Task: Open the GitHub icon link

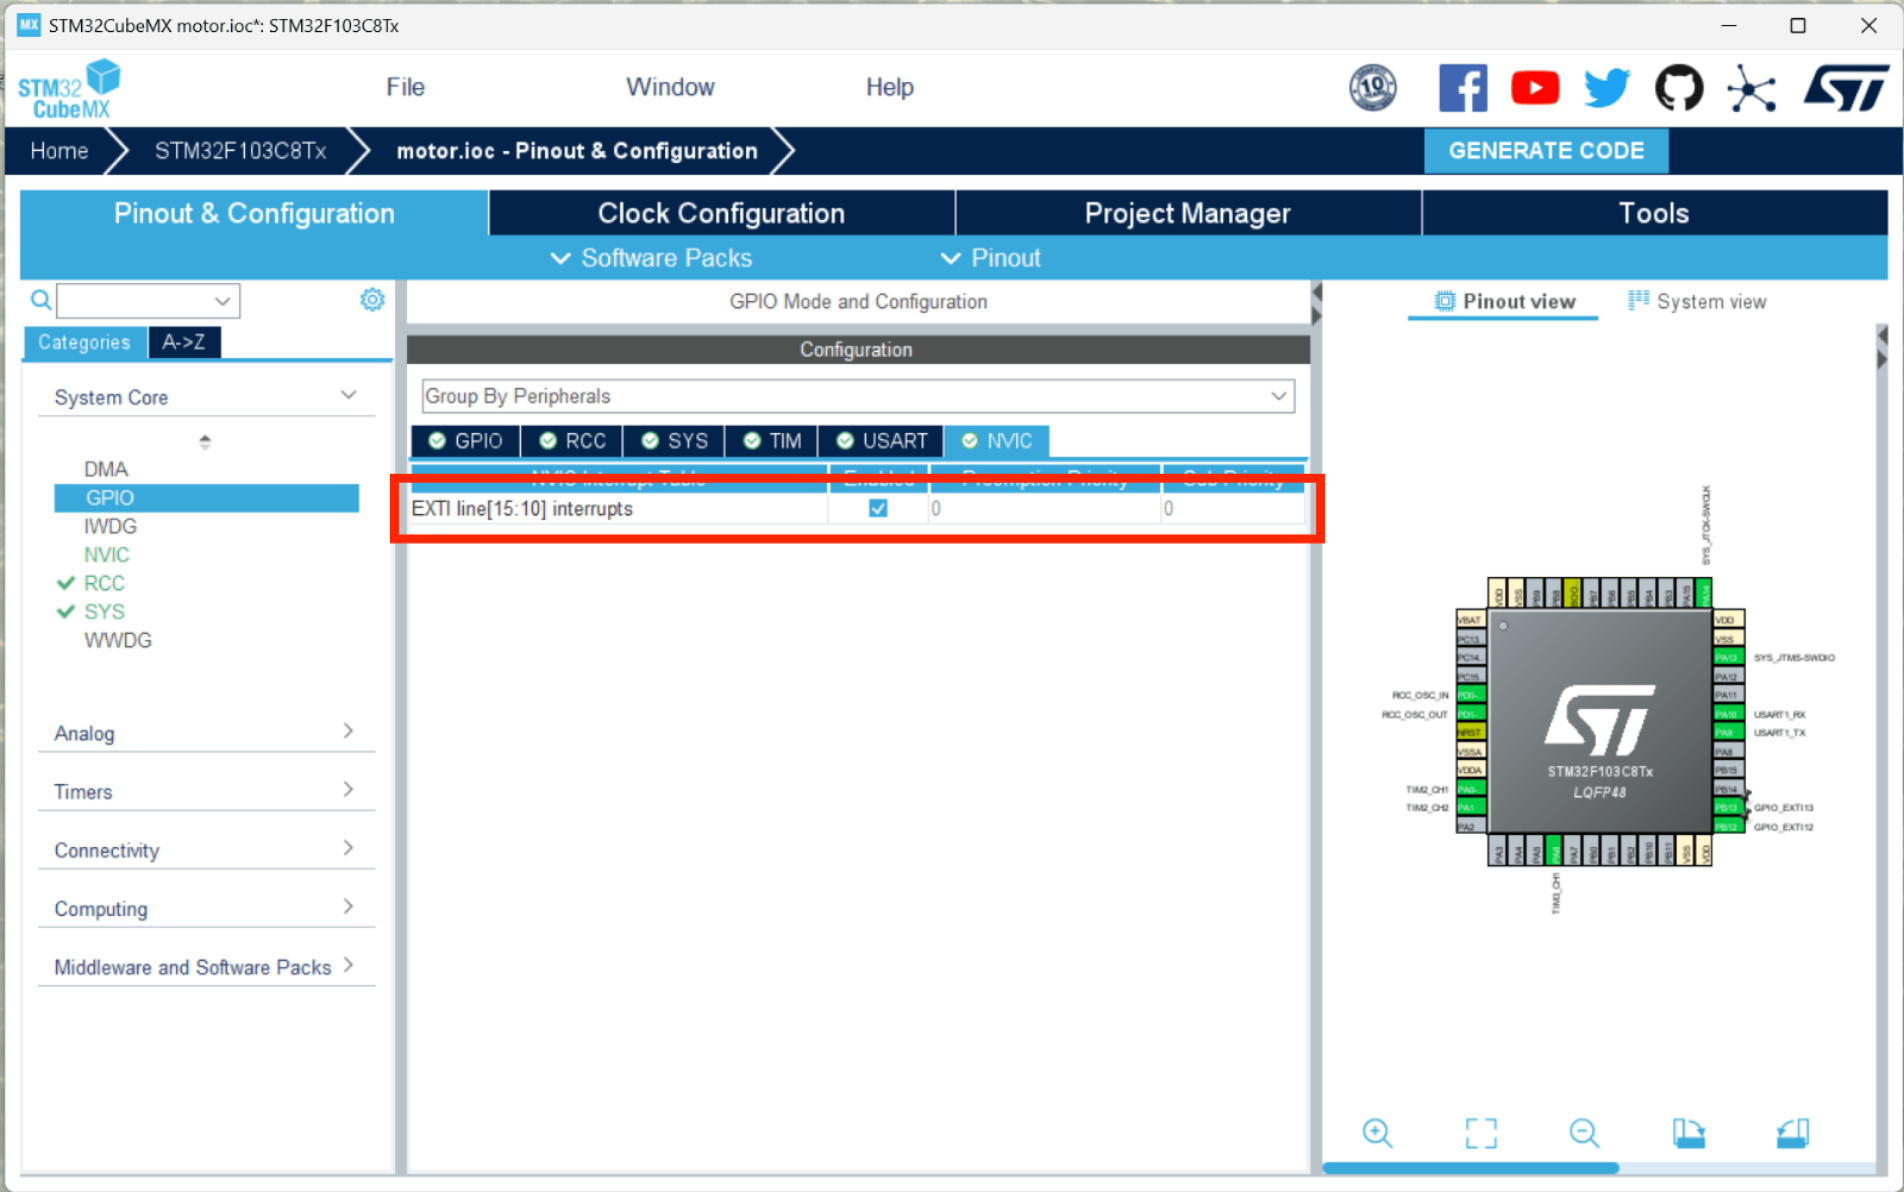Action: [x=1679, y=88]
